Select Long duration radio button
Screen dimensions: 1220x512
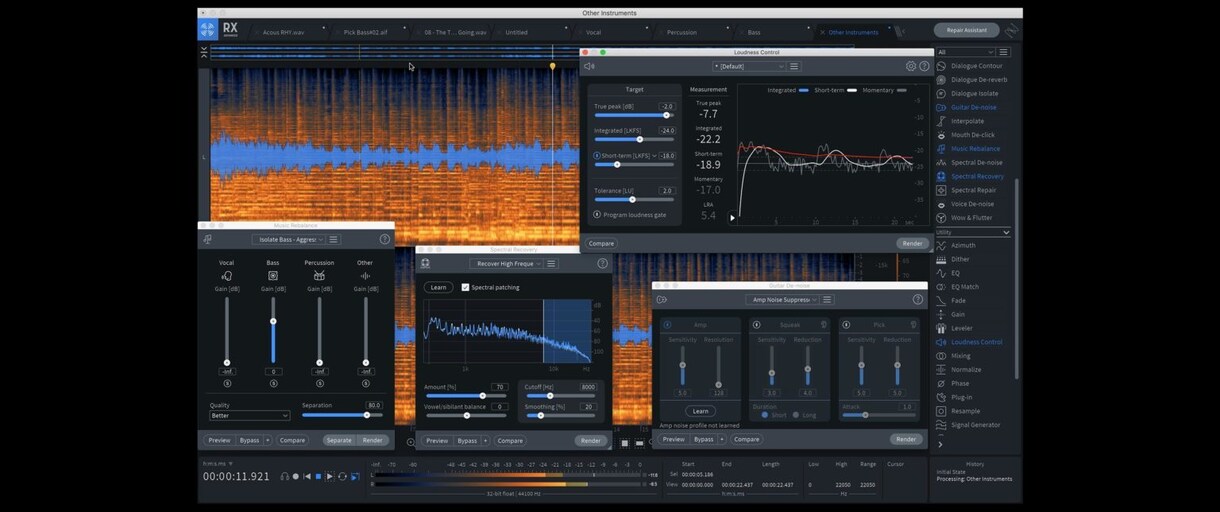tap(797, 415)
